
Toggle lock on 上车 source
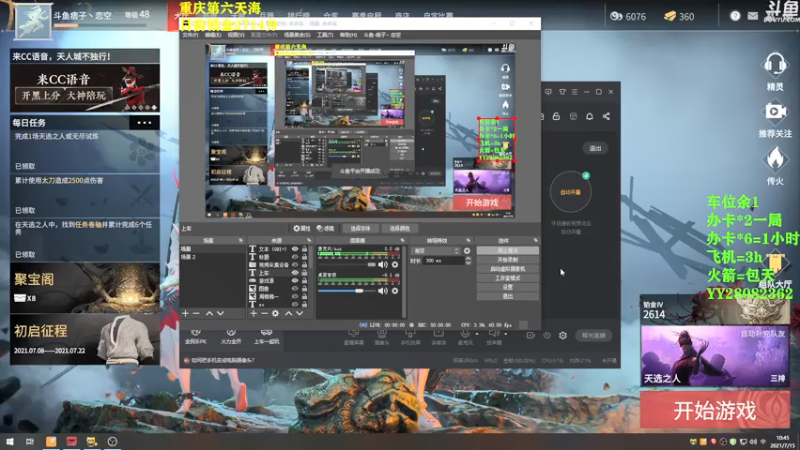click(x=305, y=273)
